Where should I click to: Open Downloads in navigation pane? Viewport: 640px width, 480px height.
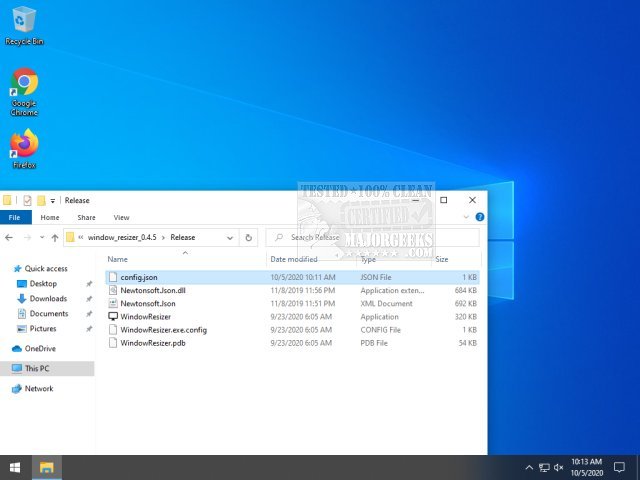pos(48,299)
